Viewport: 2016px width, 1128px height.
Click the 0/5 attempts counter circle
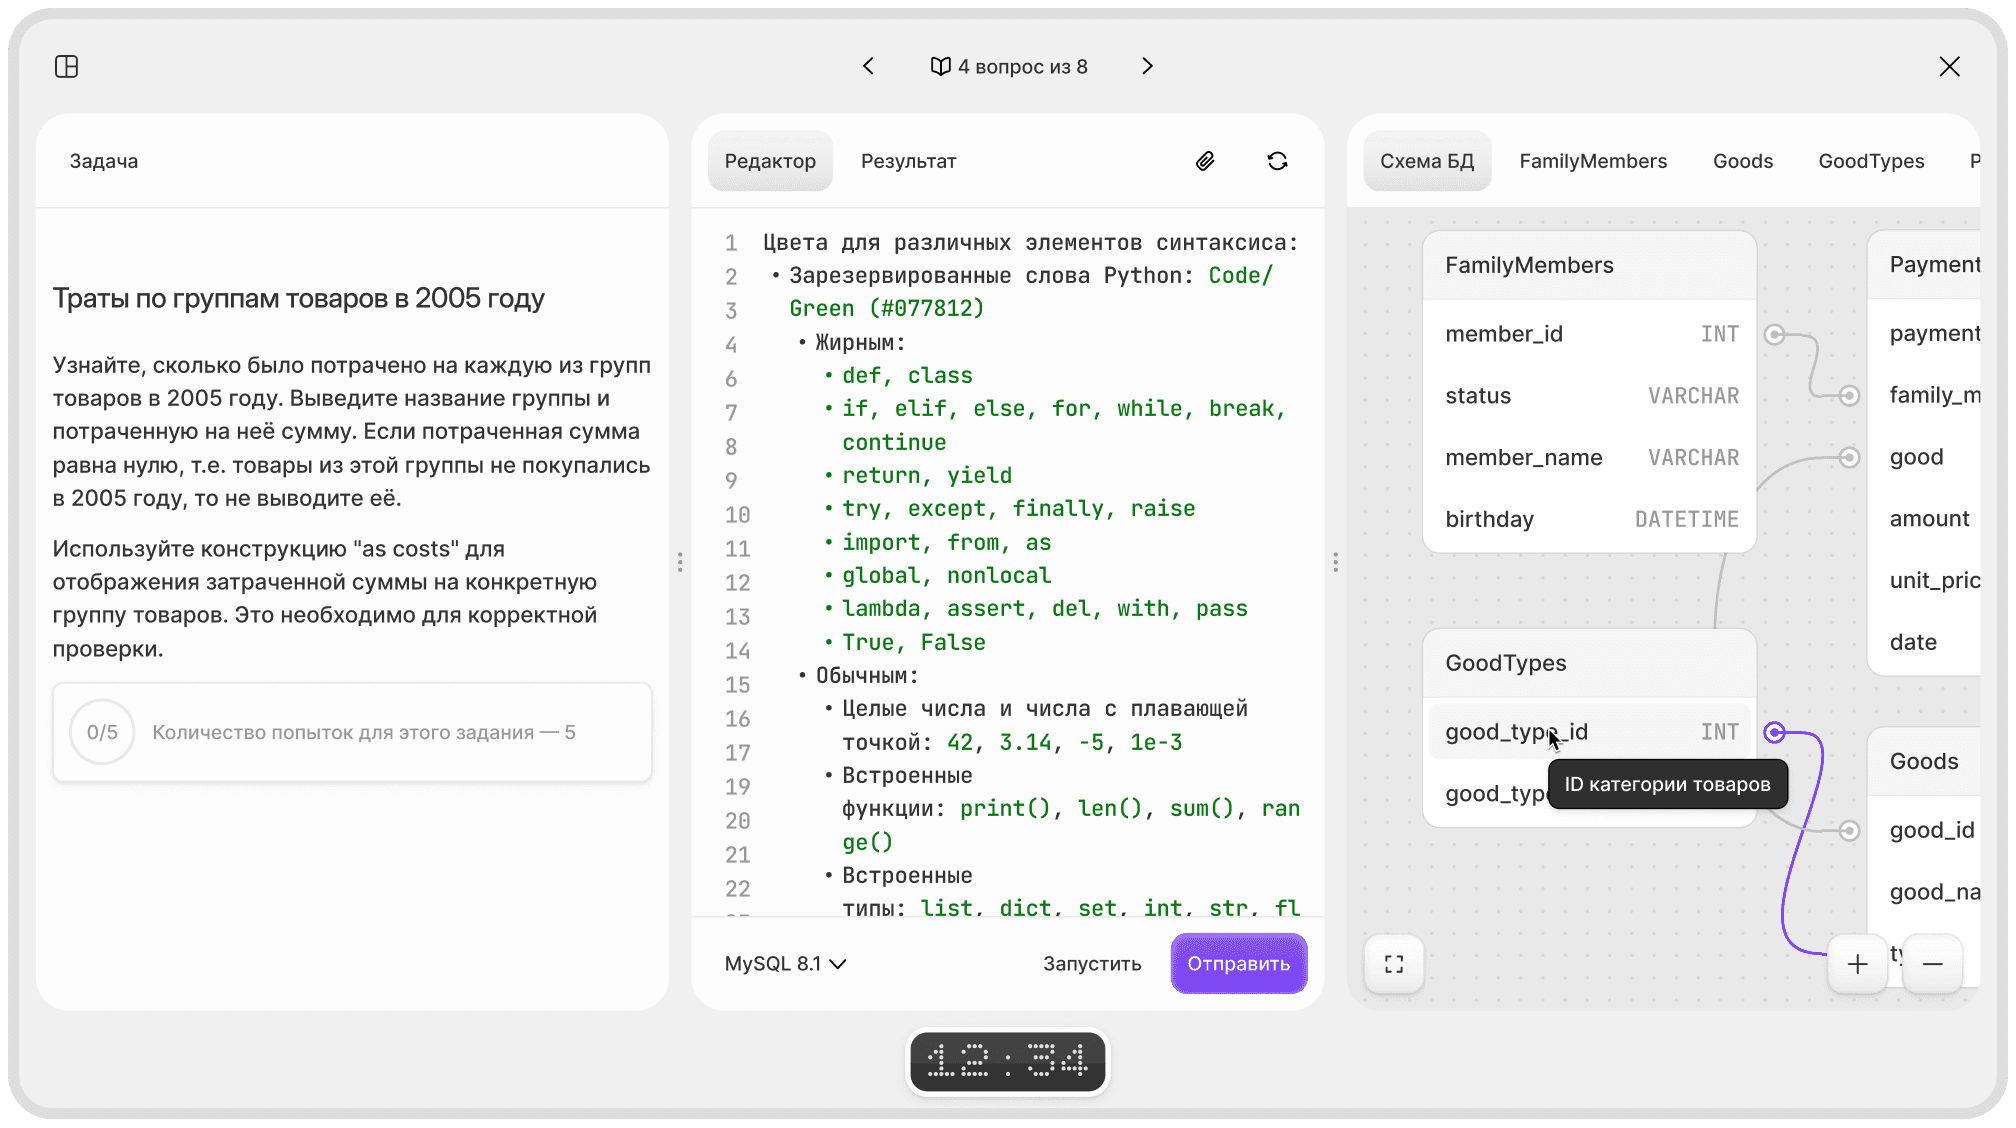[102, 732]
